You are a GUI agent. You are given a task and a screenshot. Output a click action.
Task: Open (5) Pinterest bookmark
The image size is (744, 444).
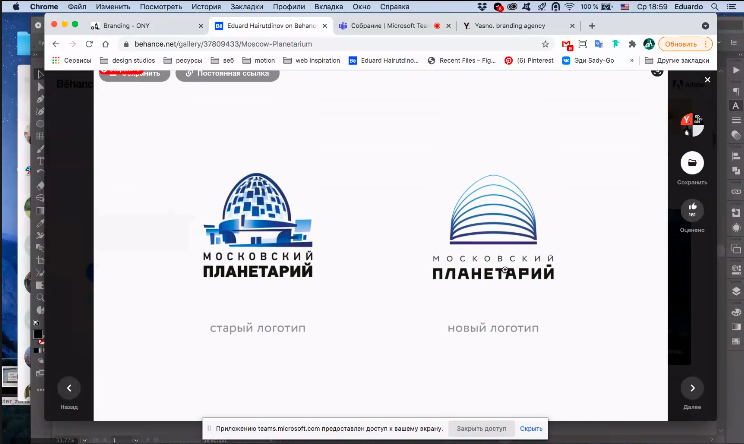click(529, 61)
